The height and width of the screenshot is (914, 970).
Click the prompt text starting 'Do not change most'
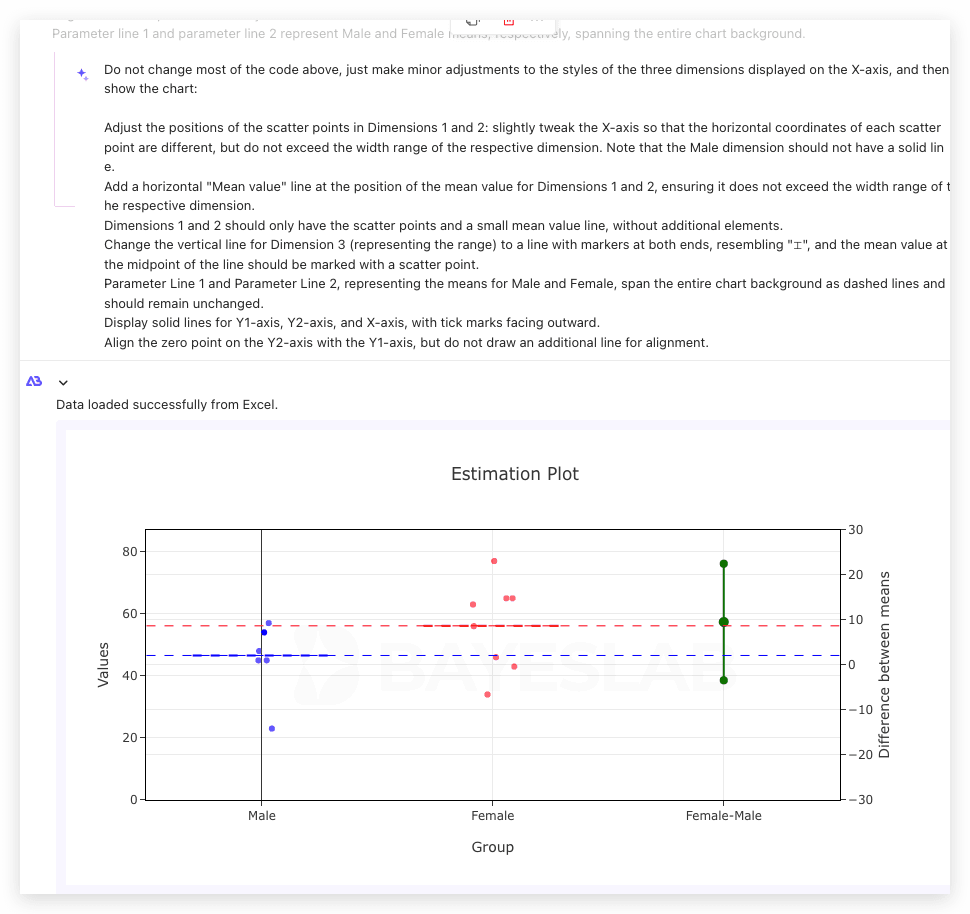526,79
